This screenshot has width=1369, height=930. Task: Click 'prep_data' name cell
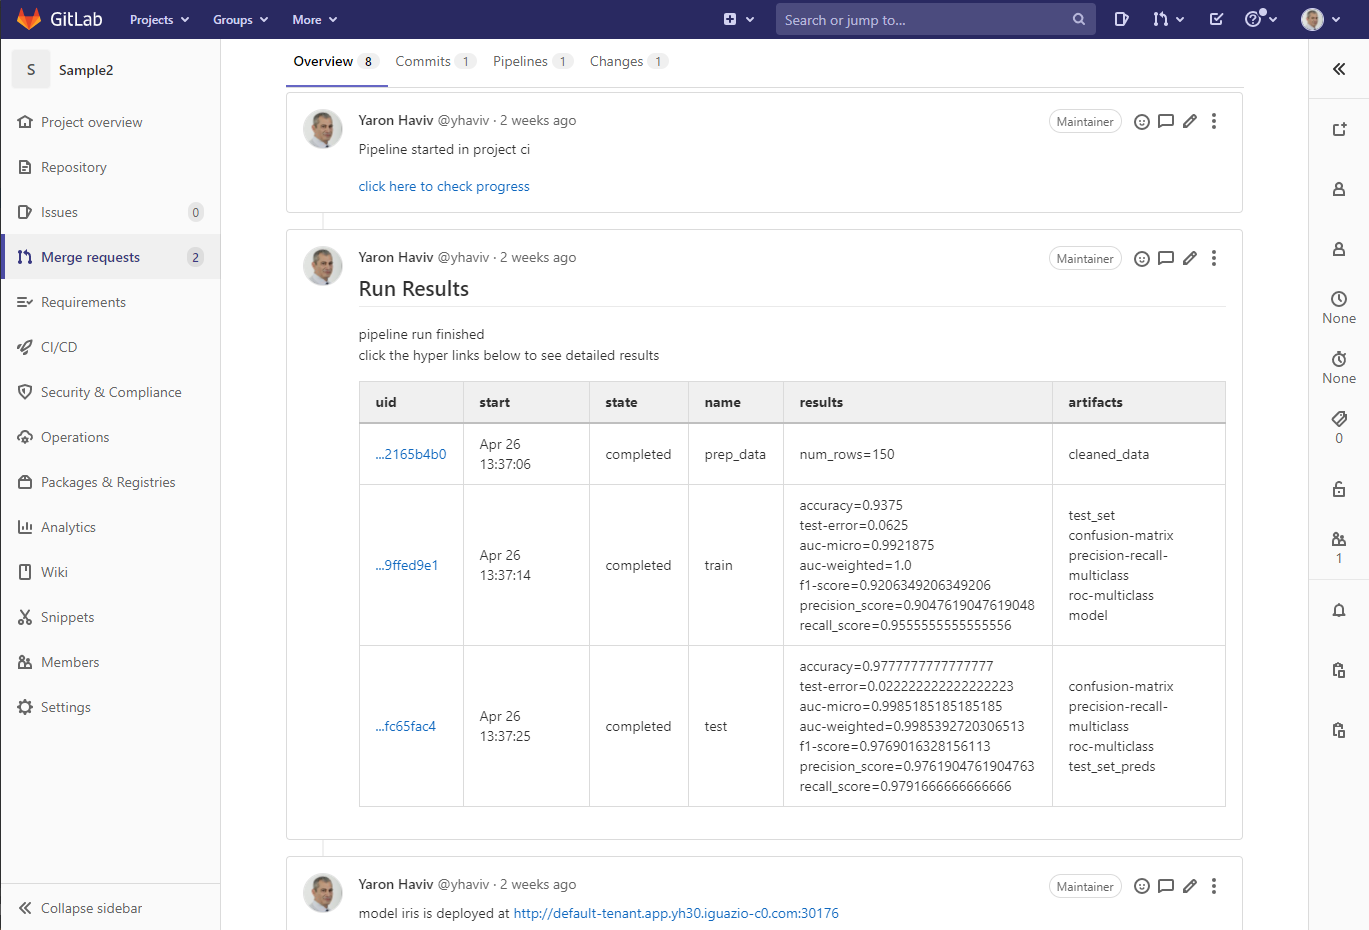(x=735, y=454)
